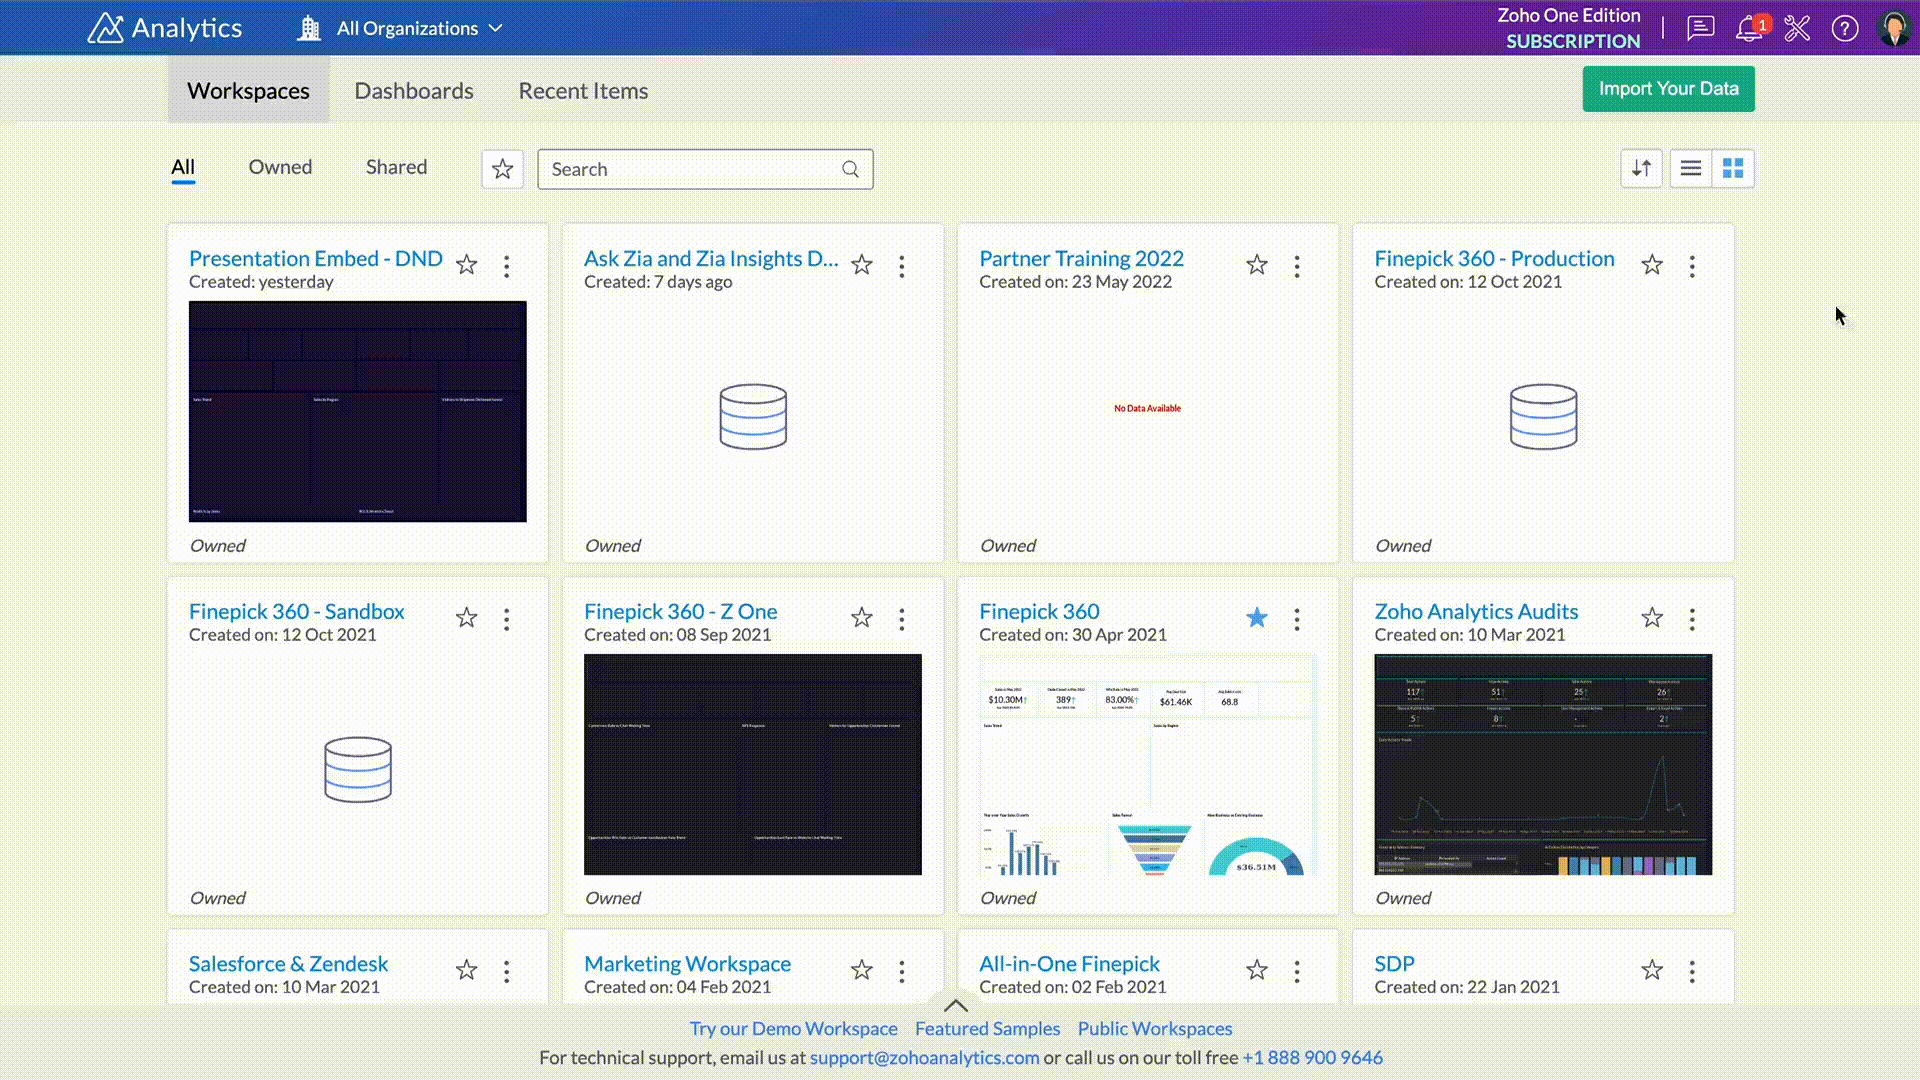Select the Shared filter tab
Screen dimensions: 1920x1080
coord(396,167)
